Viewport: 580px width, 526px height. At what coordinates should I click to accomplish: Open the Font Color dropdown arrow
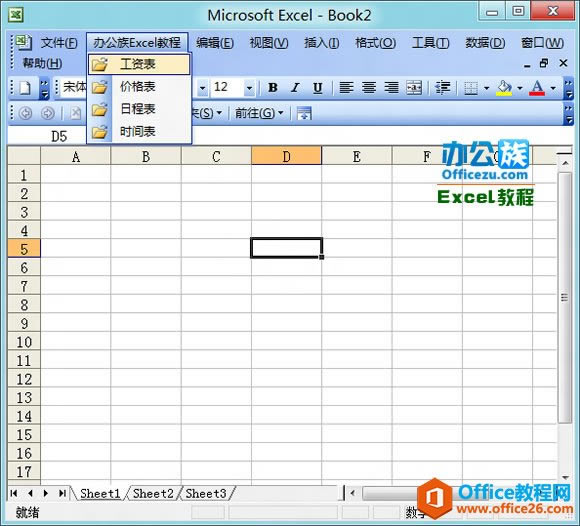coord(553,88)
